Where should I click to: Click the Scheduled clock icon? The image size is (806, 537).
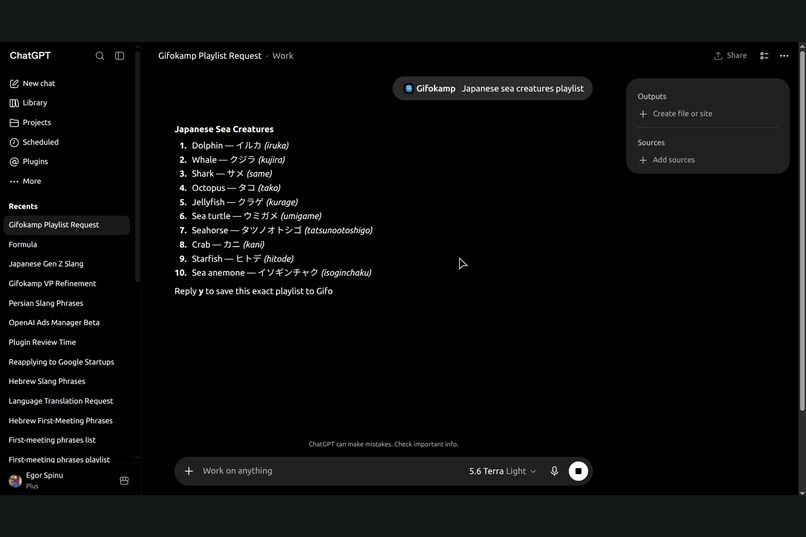(14, 142)
